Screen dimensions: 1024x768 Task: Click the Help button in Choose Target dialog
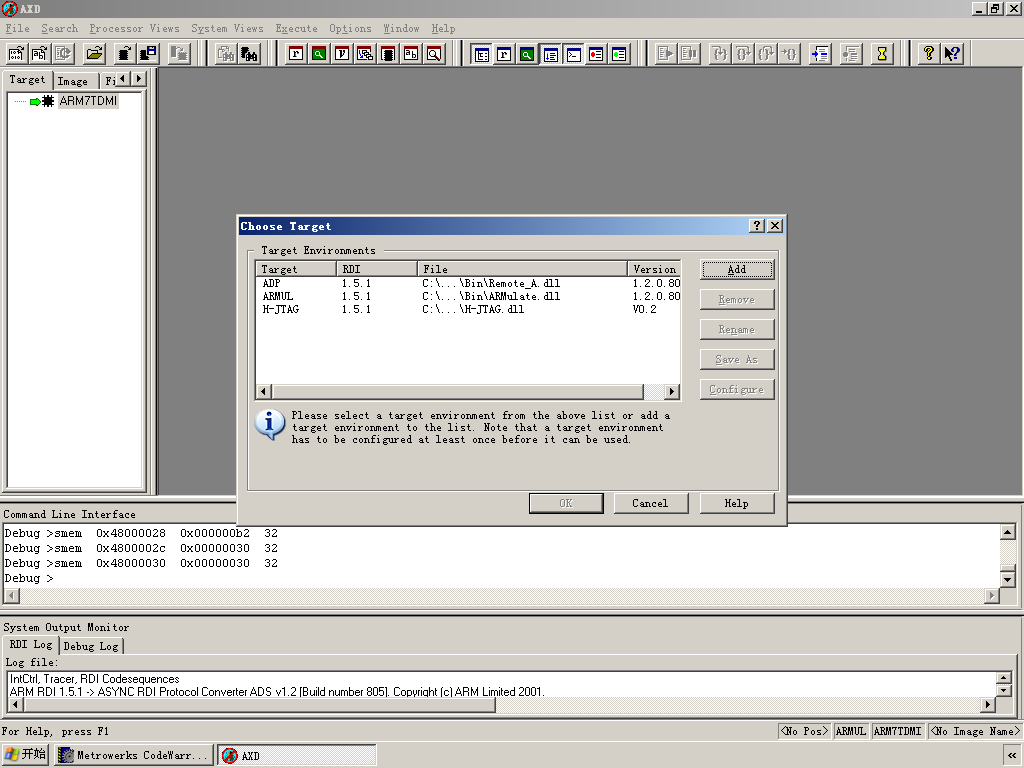pos(737,504)
